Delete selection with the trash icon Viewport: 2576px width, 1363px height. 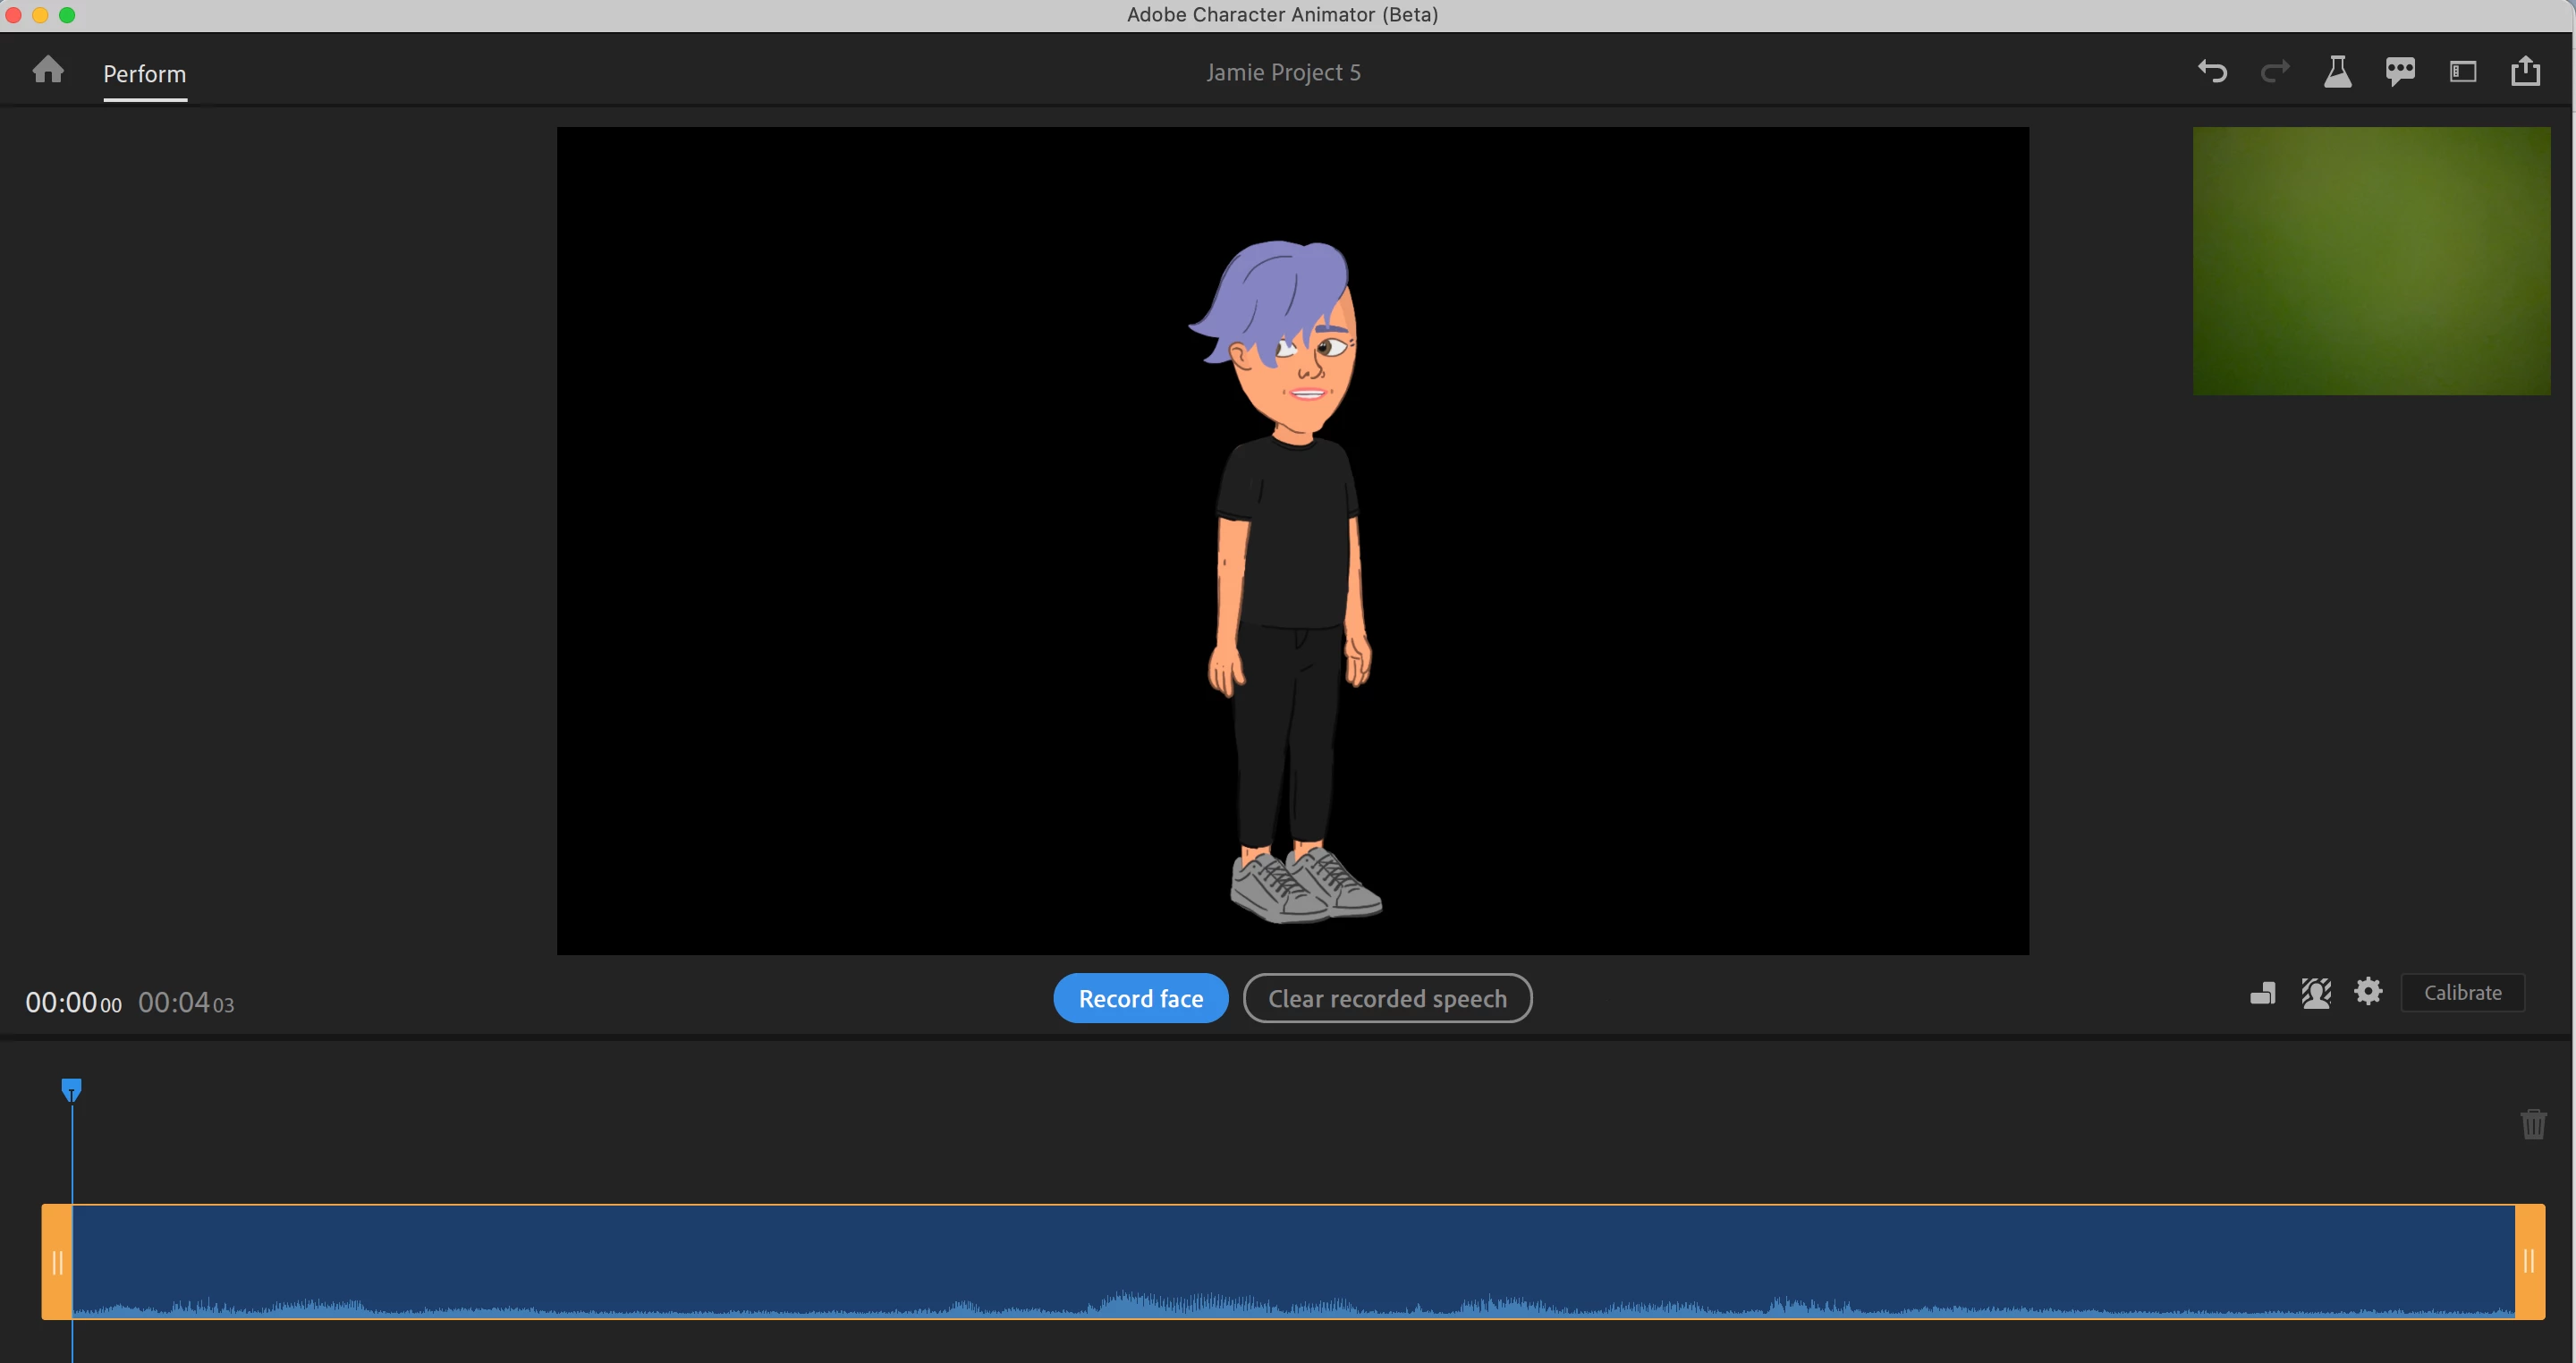click(x=2533, y=1124)
